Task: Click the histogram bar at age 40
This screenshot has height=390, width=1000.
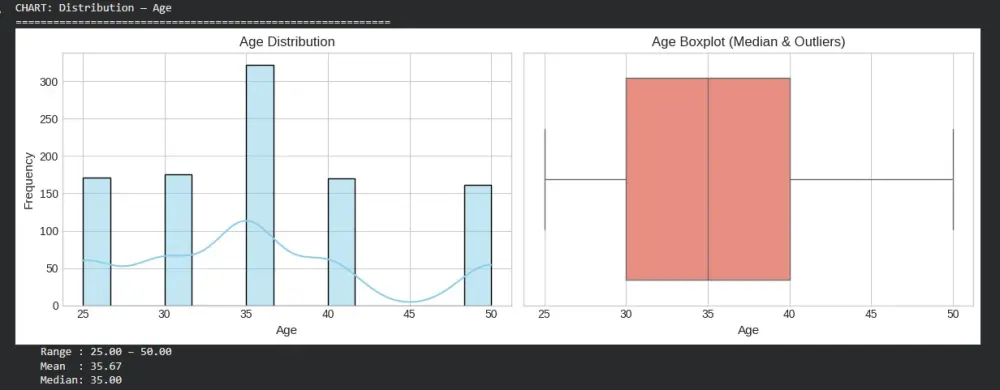Action: click(x=342, y=242)
